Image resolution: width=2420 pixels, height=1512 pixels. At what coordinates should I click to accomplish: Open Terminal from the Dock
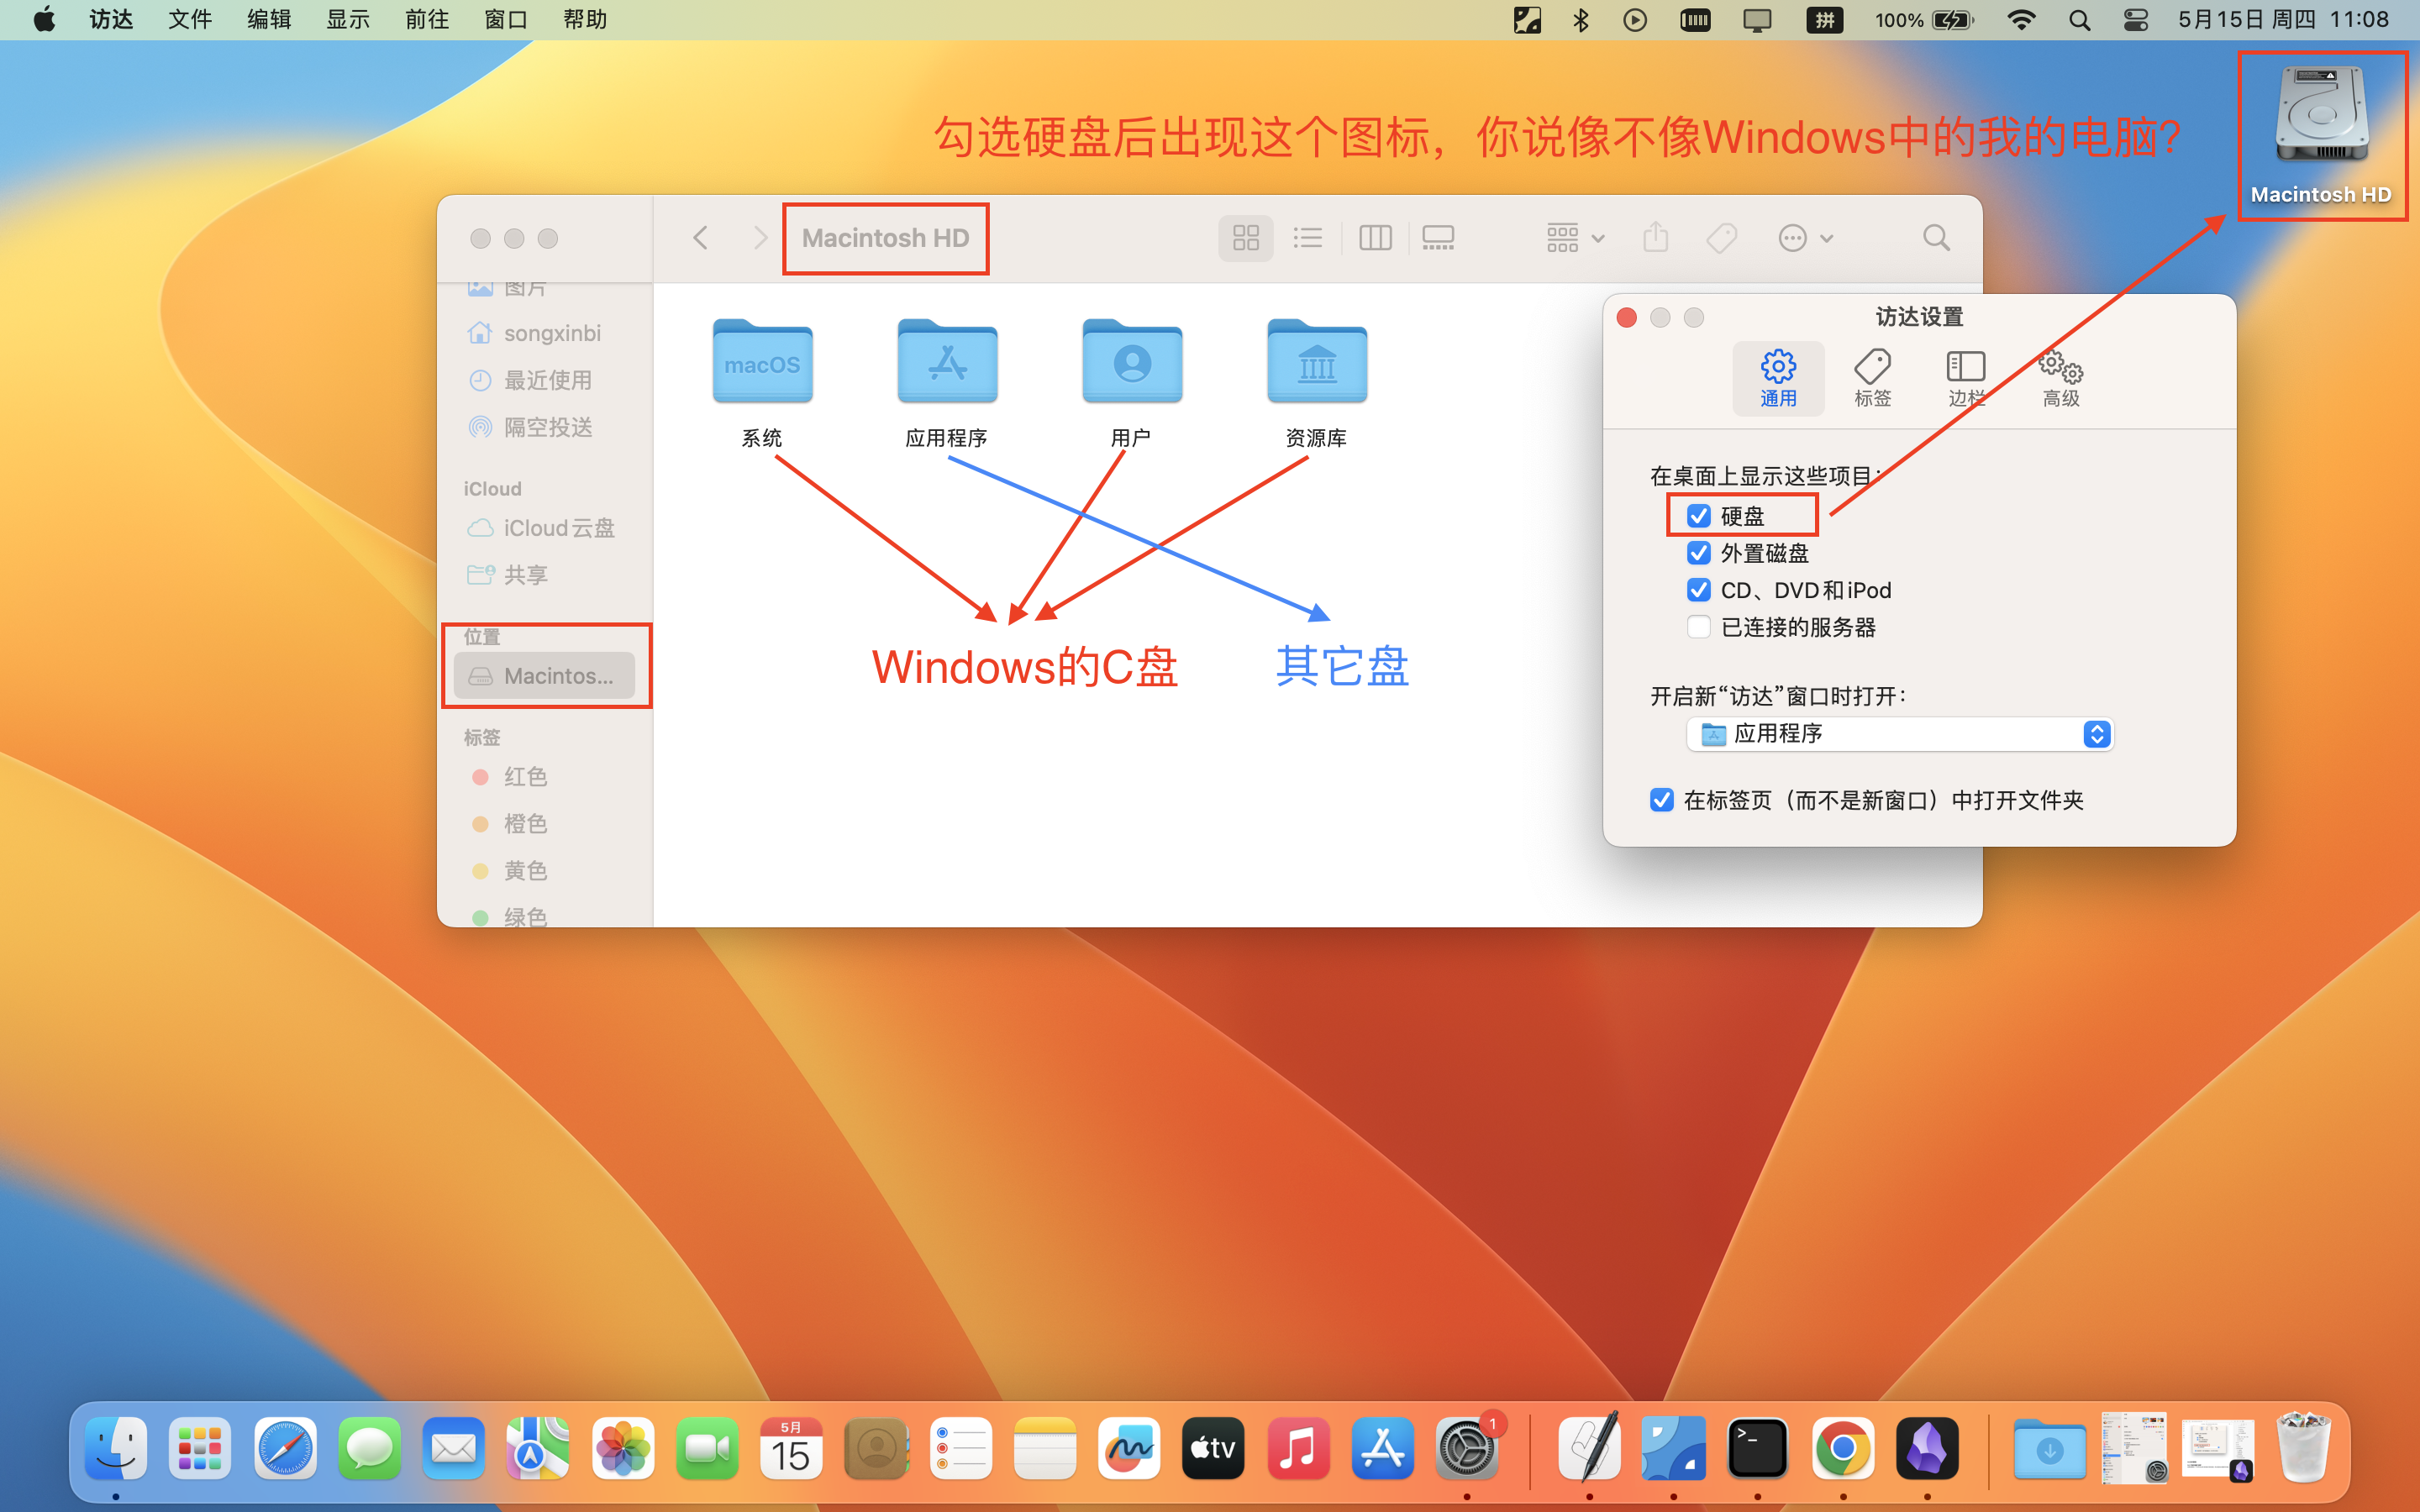pyautogui.click(x=1758, y=1448)
